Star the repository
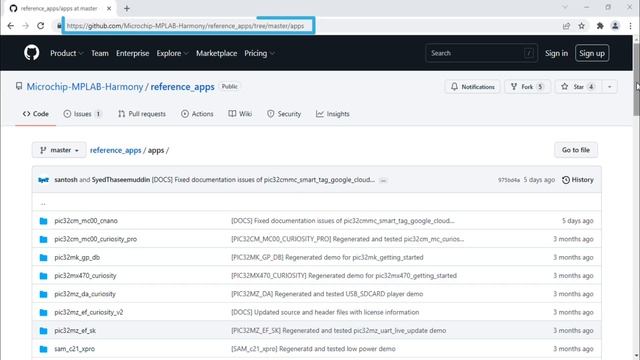The height and width of the screenshot is (360, 640). click(x=578, y=87)
